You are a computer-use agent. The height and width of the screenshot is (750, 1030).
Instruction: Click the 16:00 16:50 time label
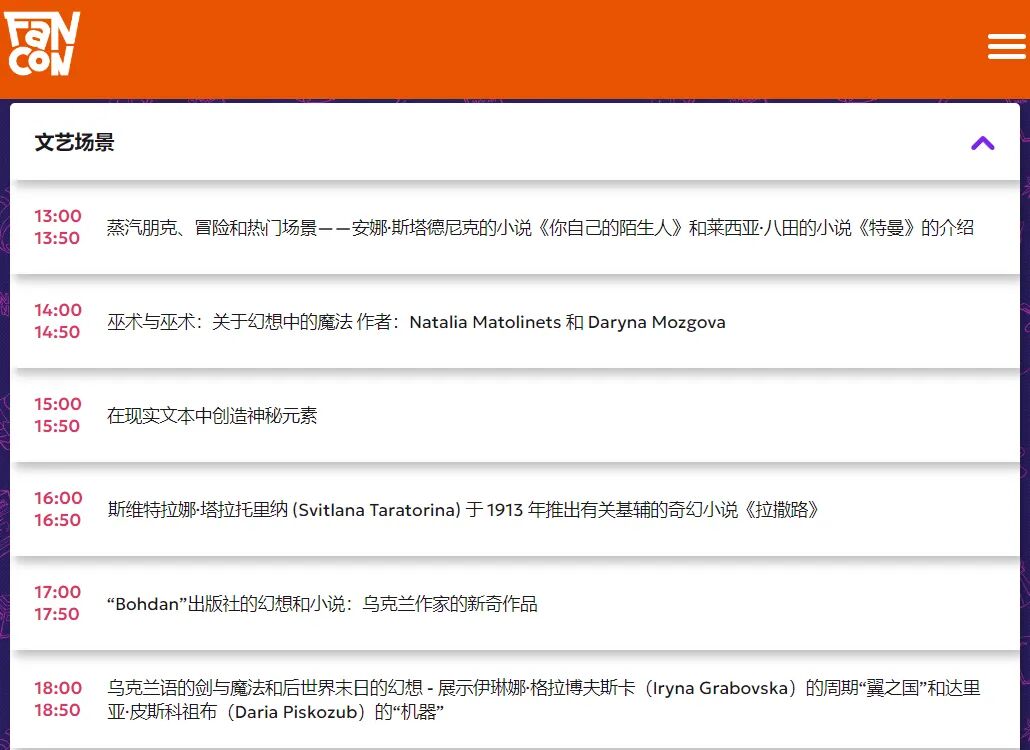click(x=58, y=509)
